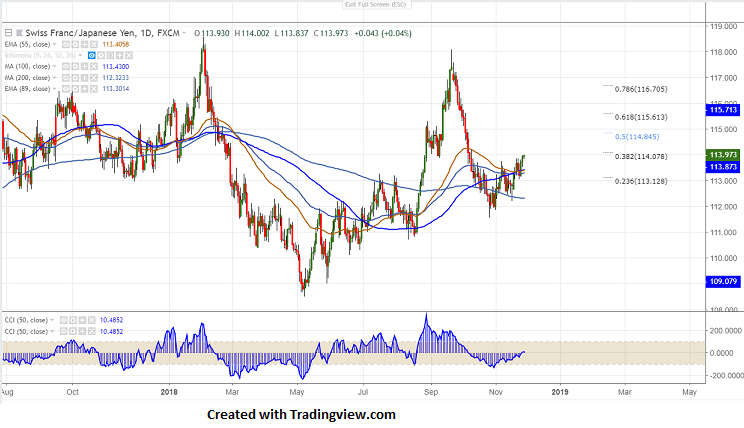
Task: Expand the EMA (89, close) dropdown arrow
Action: point(55,89)
